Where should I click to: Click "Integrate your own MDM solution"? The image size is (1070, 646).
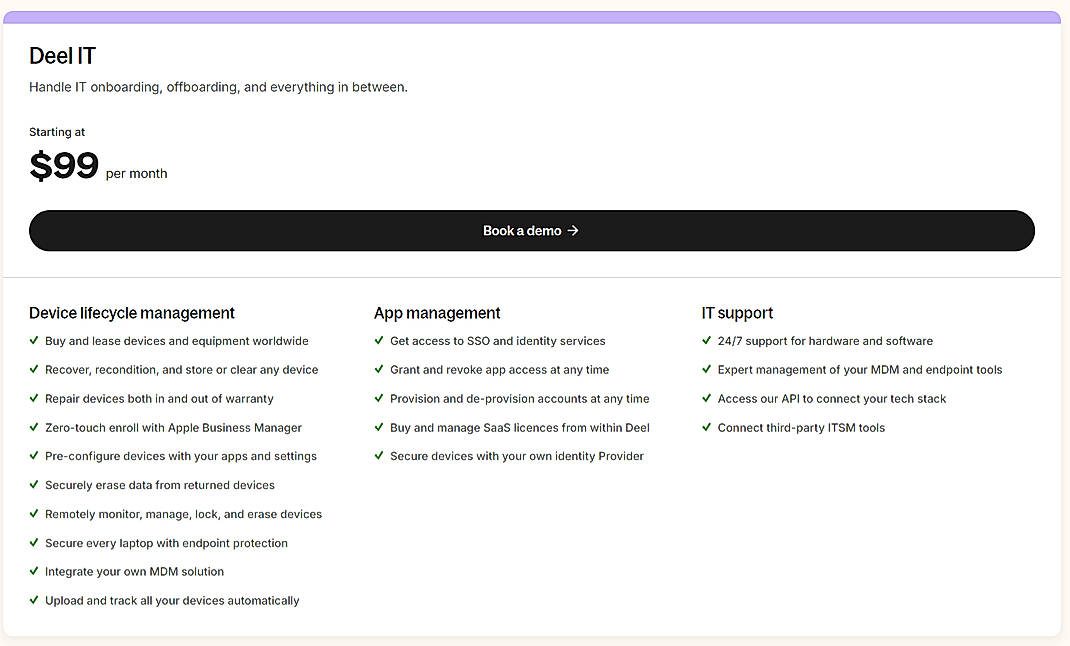134,572
